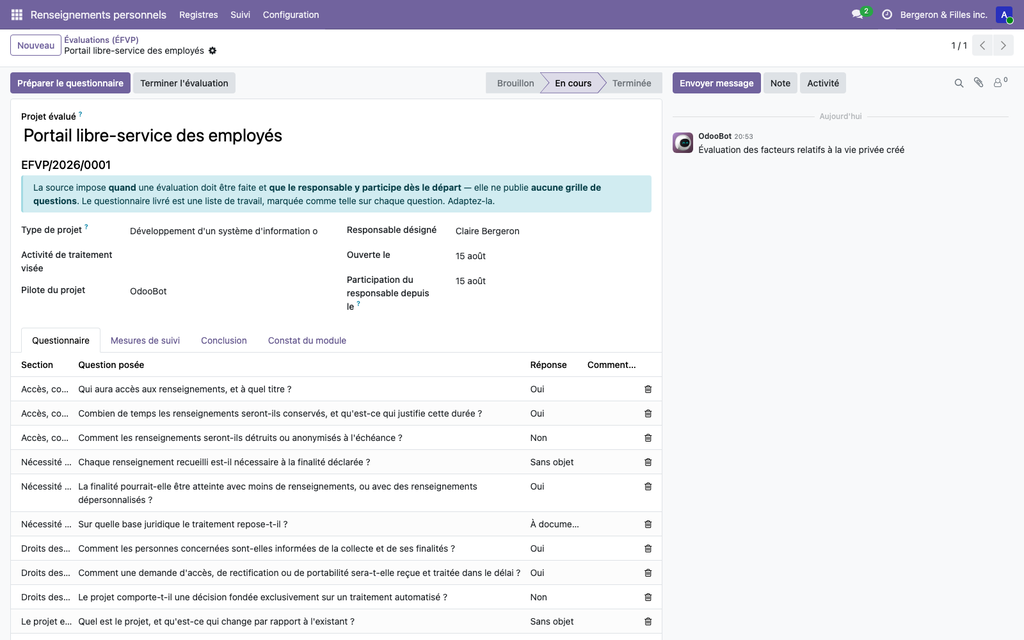Delete row 'Sur quelle base juridique'
The height and width of the screenshot is (640, 1024).
pos(648,524)
